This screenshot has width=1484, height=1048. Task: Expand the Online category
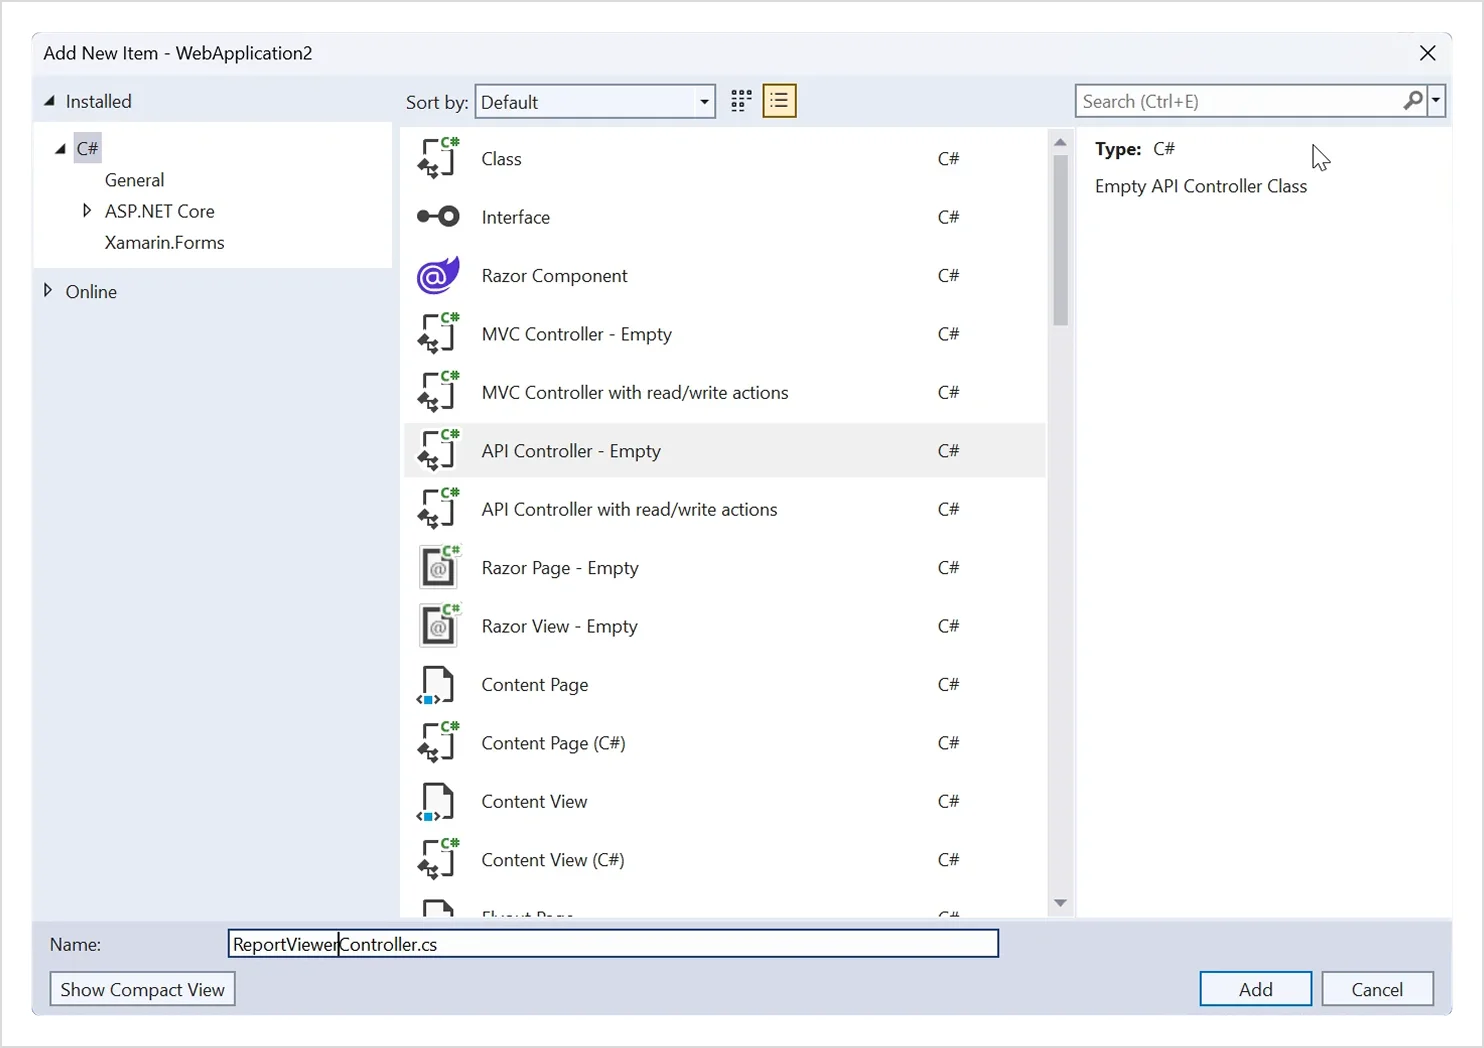coord(48,291)
